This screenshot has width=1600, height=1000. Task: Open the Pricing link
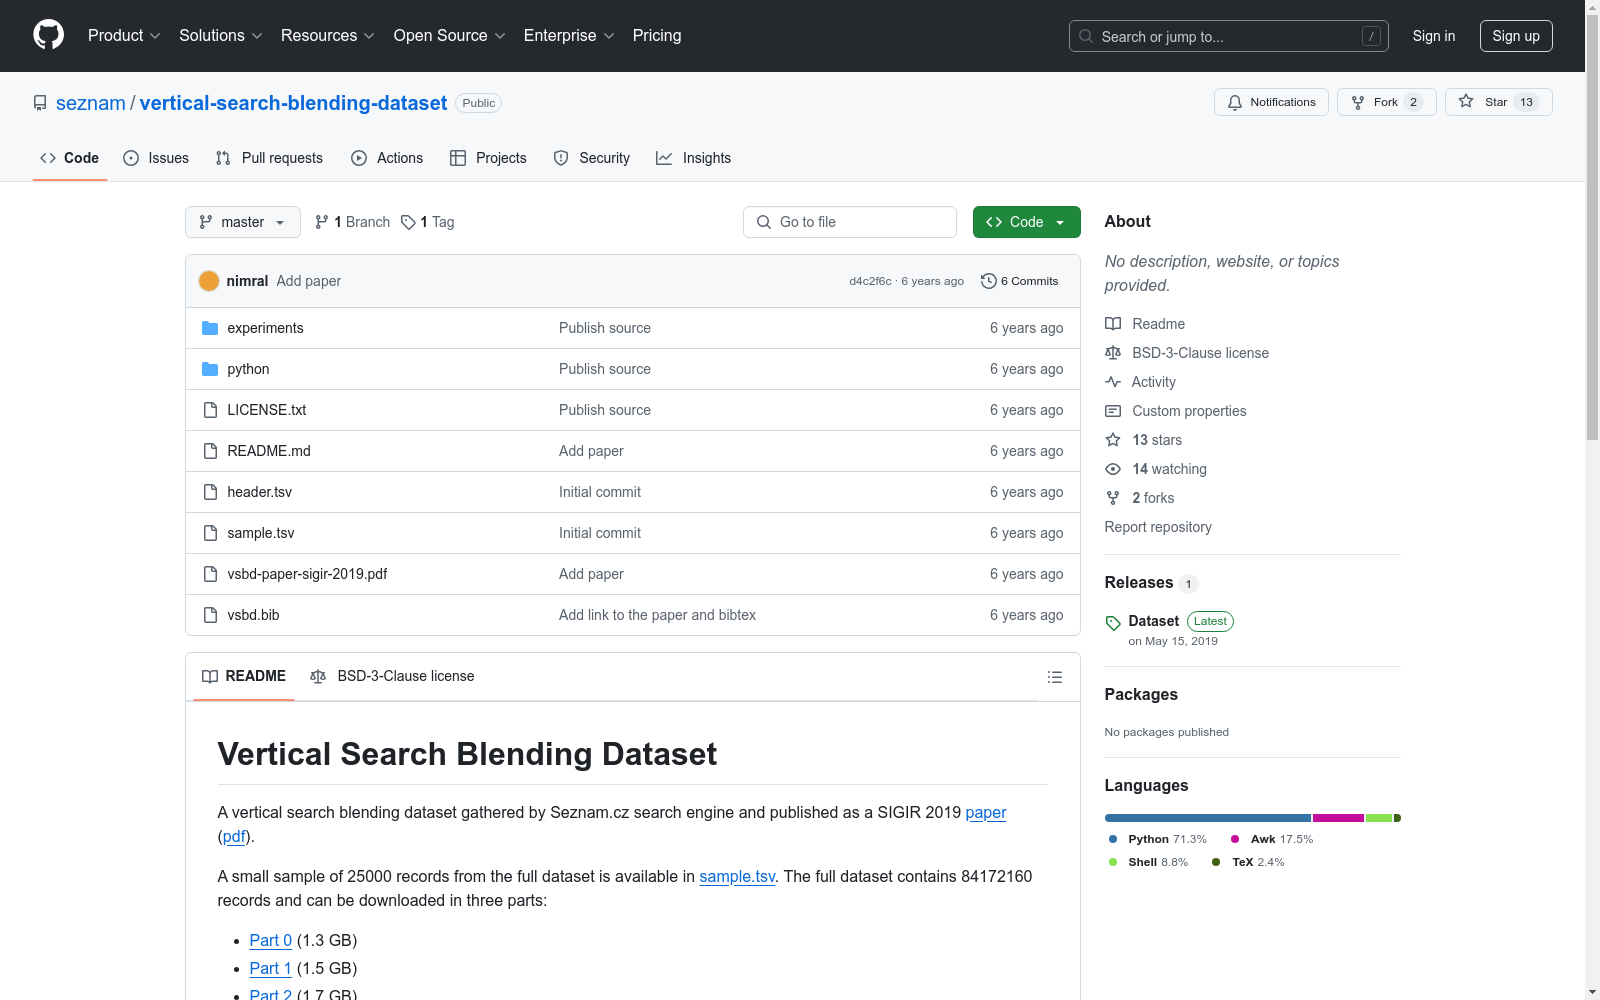[657, 36]
